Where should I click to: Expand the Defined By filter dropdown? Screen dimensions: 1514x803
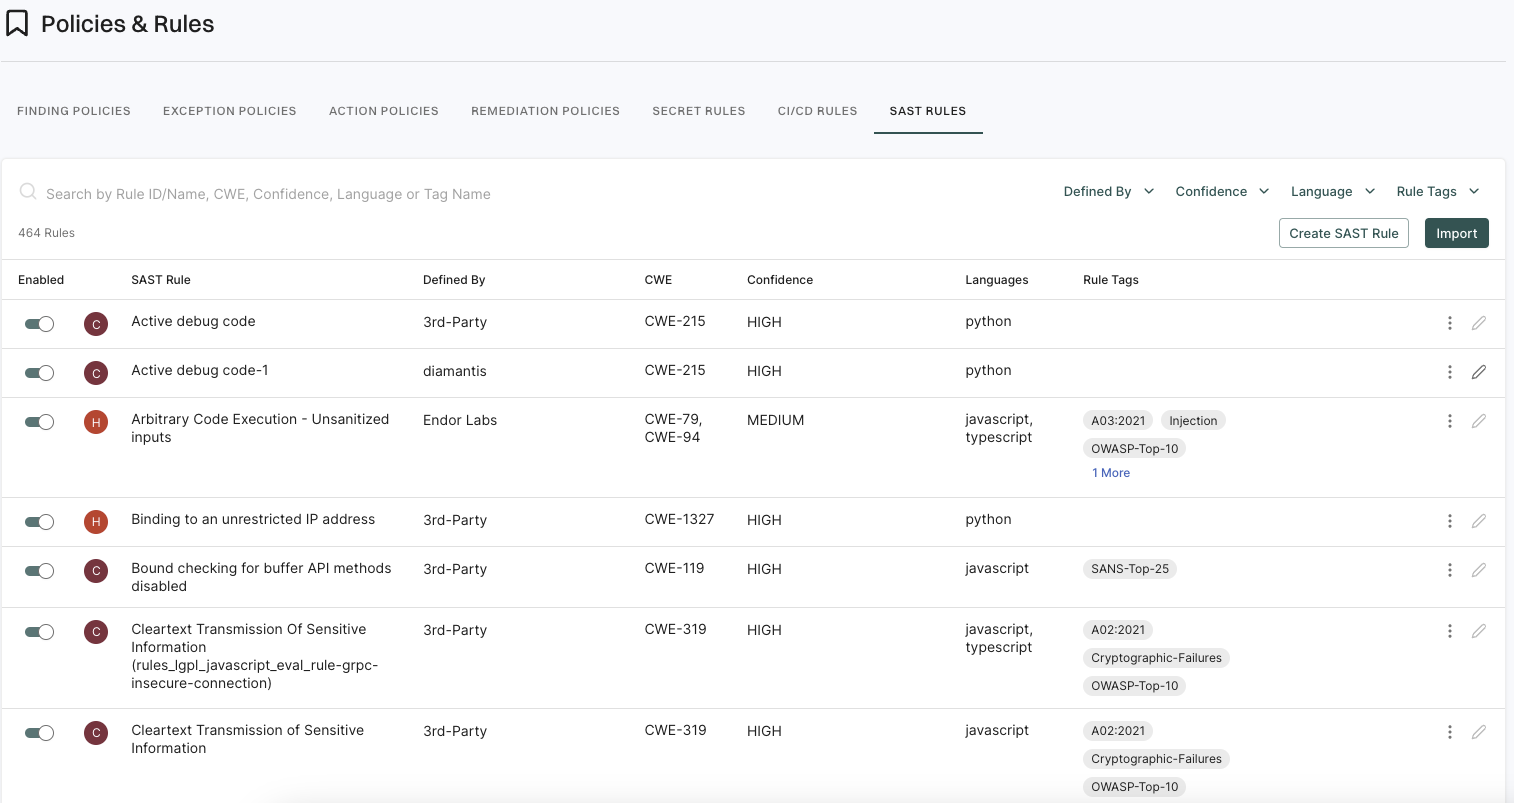(x=1108, y=191)
